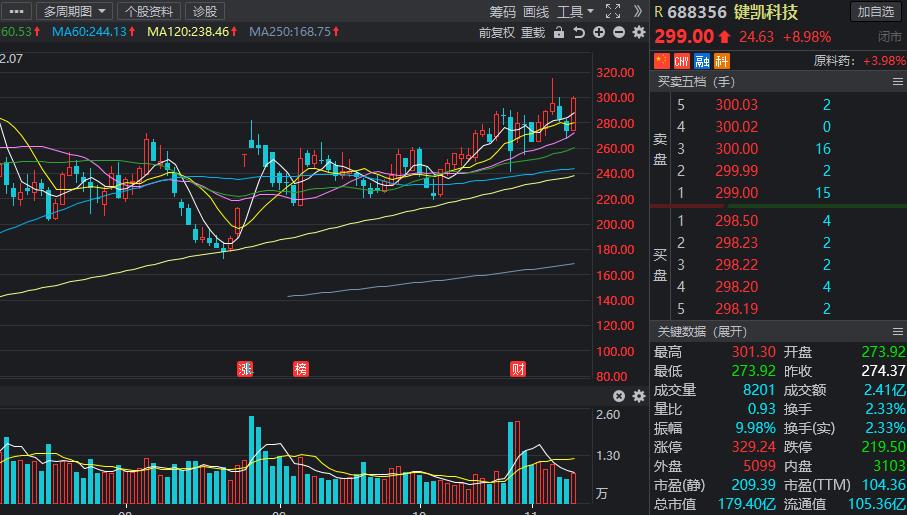Click the fullscreen expand icon
The image size is (907, 515).
[613, 12]
